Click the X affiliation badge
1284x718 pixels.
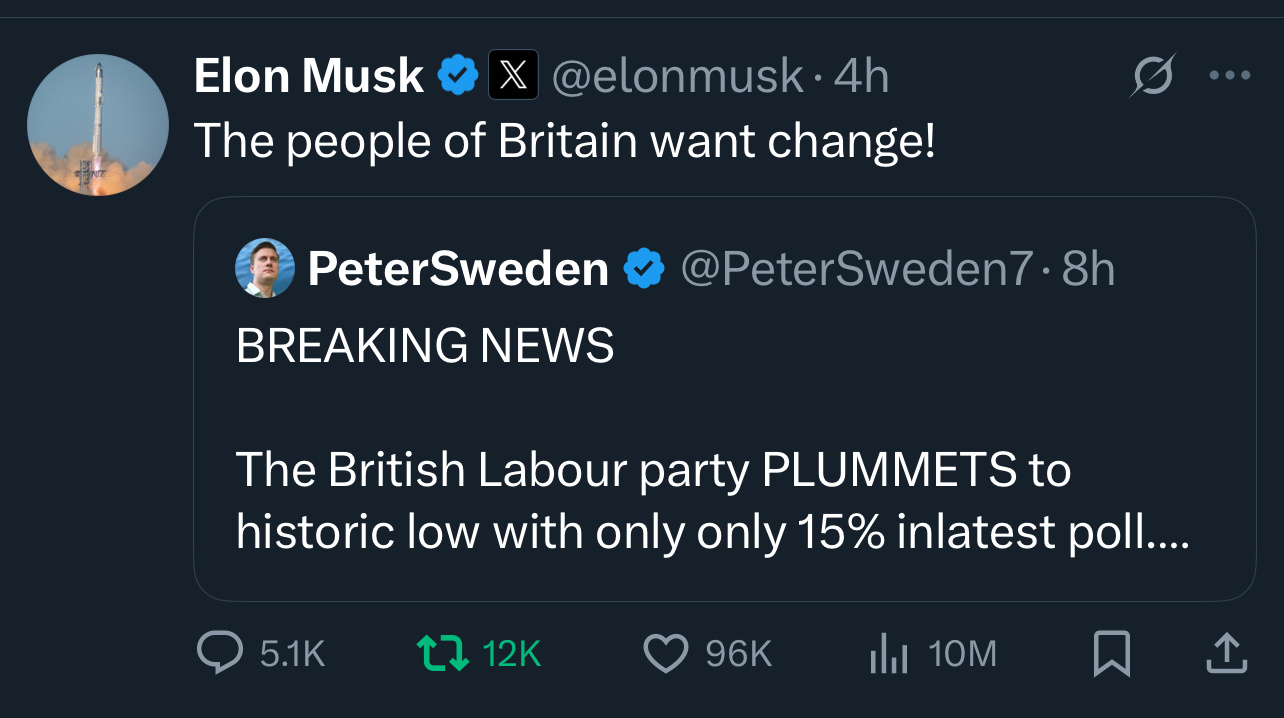[x=513, y=76]
